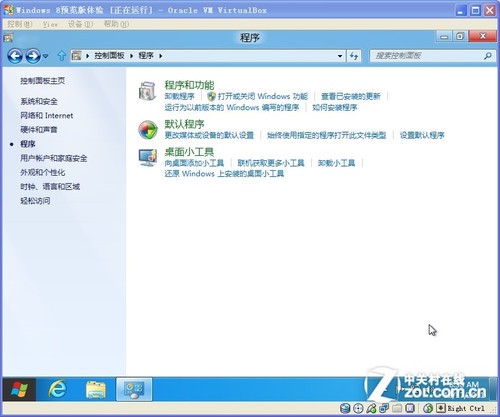500x417 pixels.
Task: Go up one level with up arrow
Action: pos(61,56)
